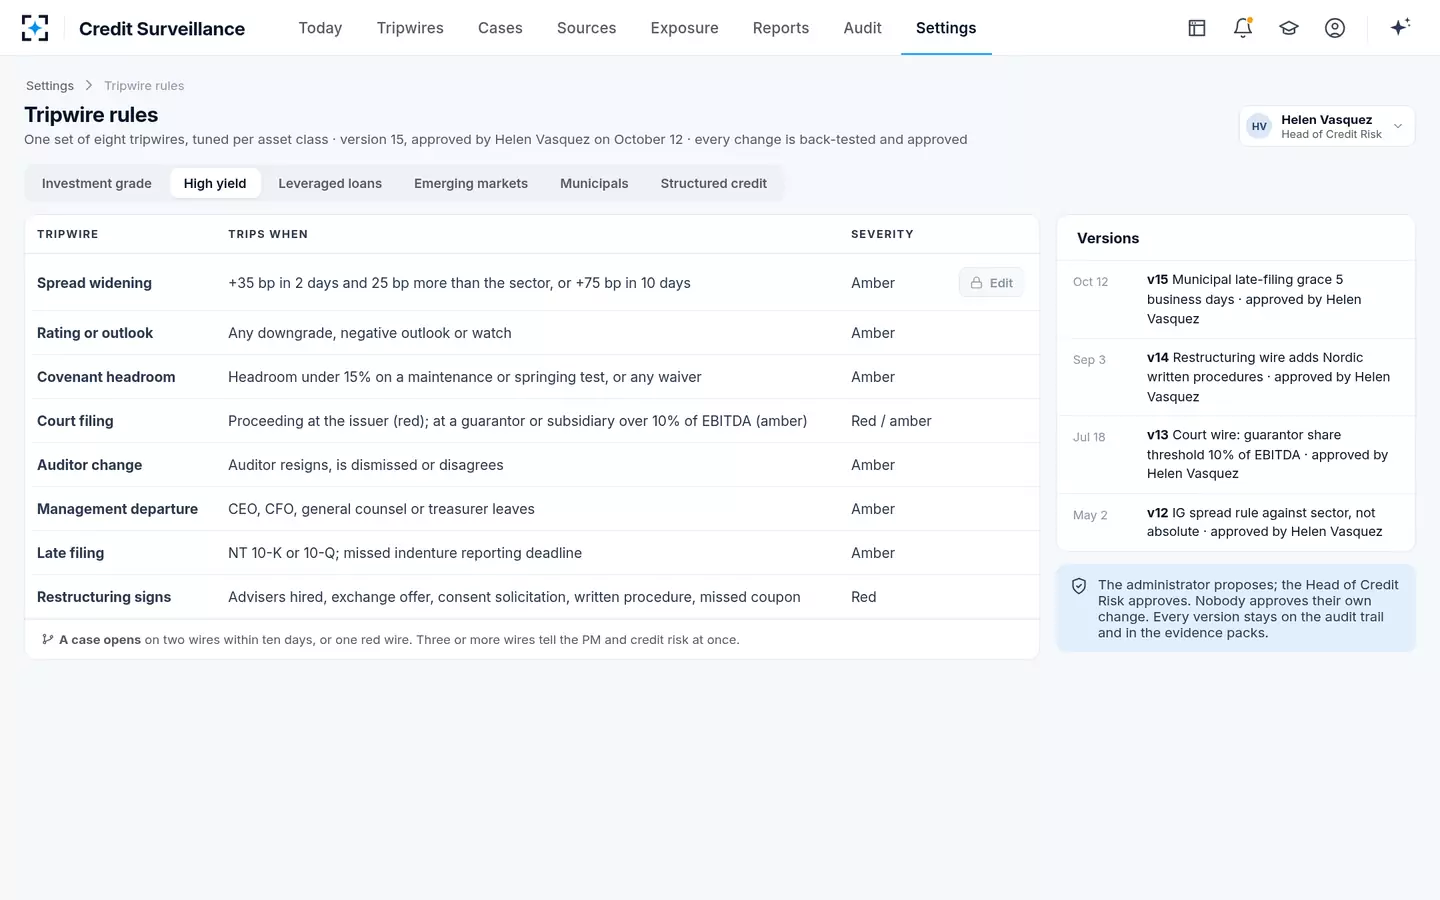Click the Credit Surveillance logo icon
The image size is (1440, 900).
tap(35, 28)
